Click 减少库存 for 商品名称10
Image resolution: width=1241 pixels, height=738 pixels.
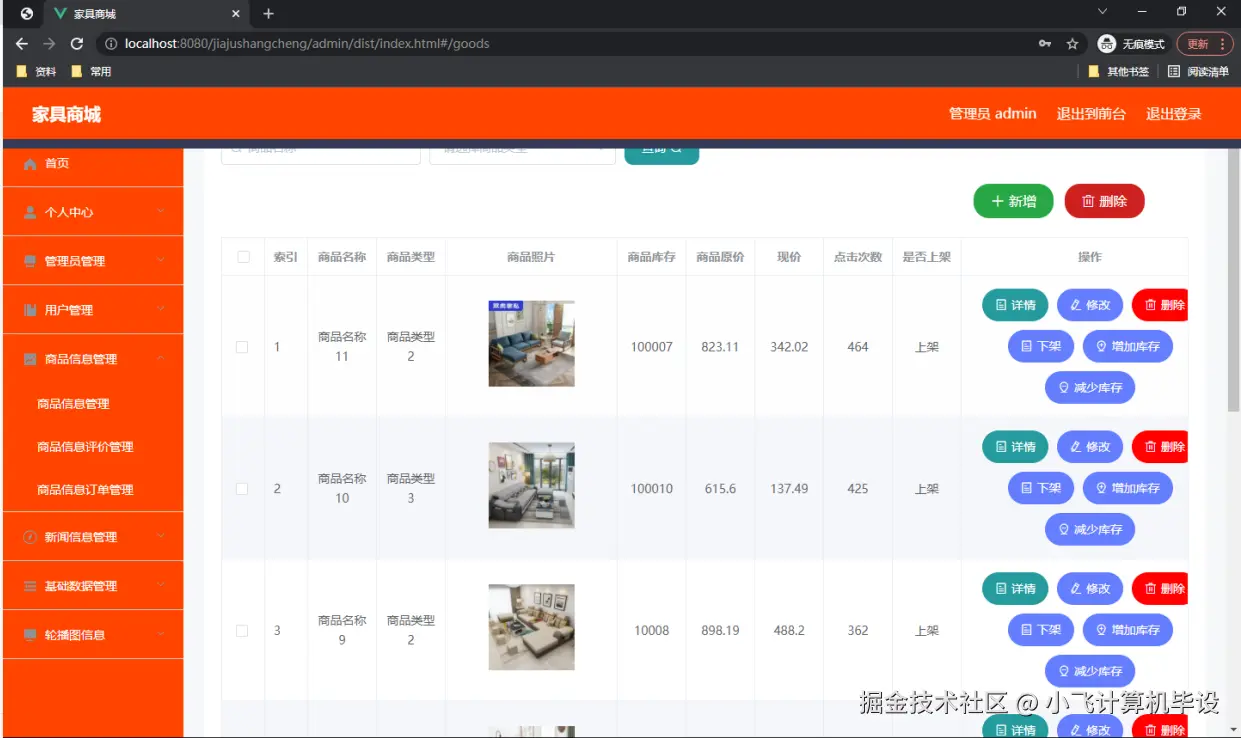point(1090,529)
